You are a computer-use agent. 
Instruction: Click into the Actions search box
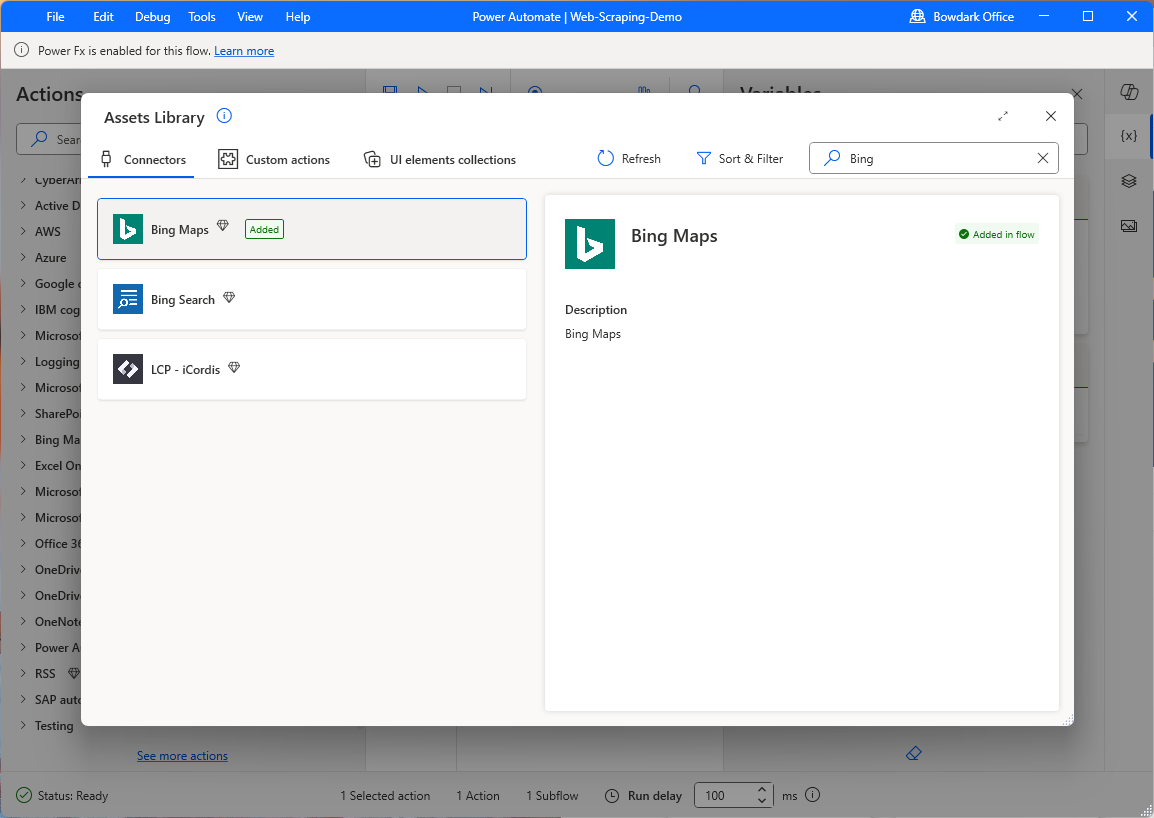tap(49, 139)
